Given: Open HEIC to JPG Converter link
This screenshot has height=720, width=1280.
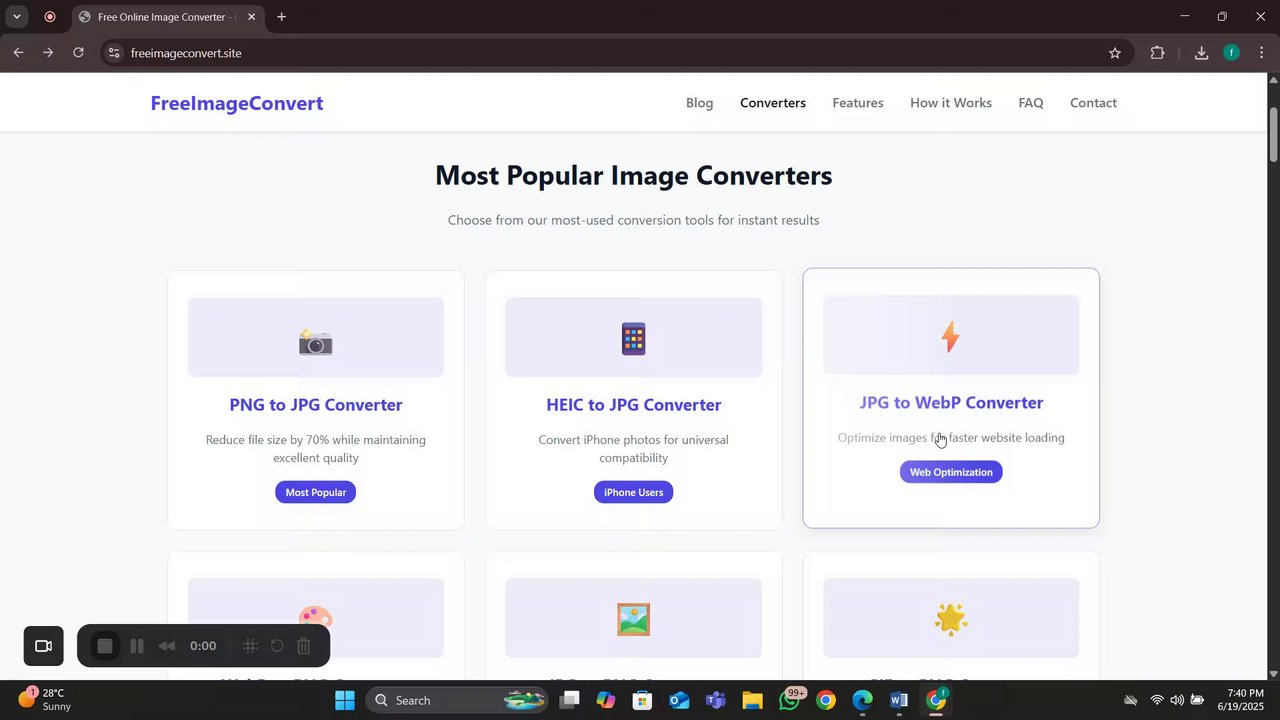Looking at the screenshot, I should (633, 405).
